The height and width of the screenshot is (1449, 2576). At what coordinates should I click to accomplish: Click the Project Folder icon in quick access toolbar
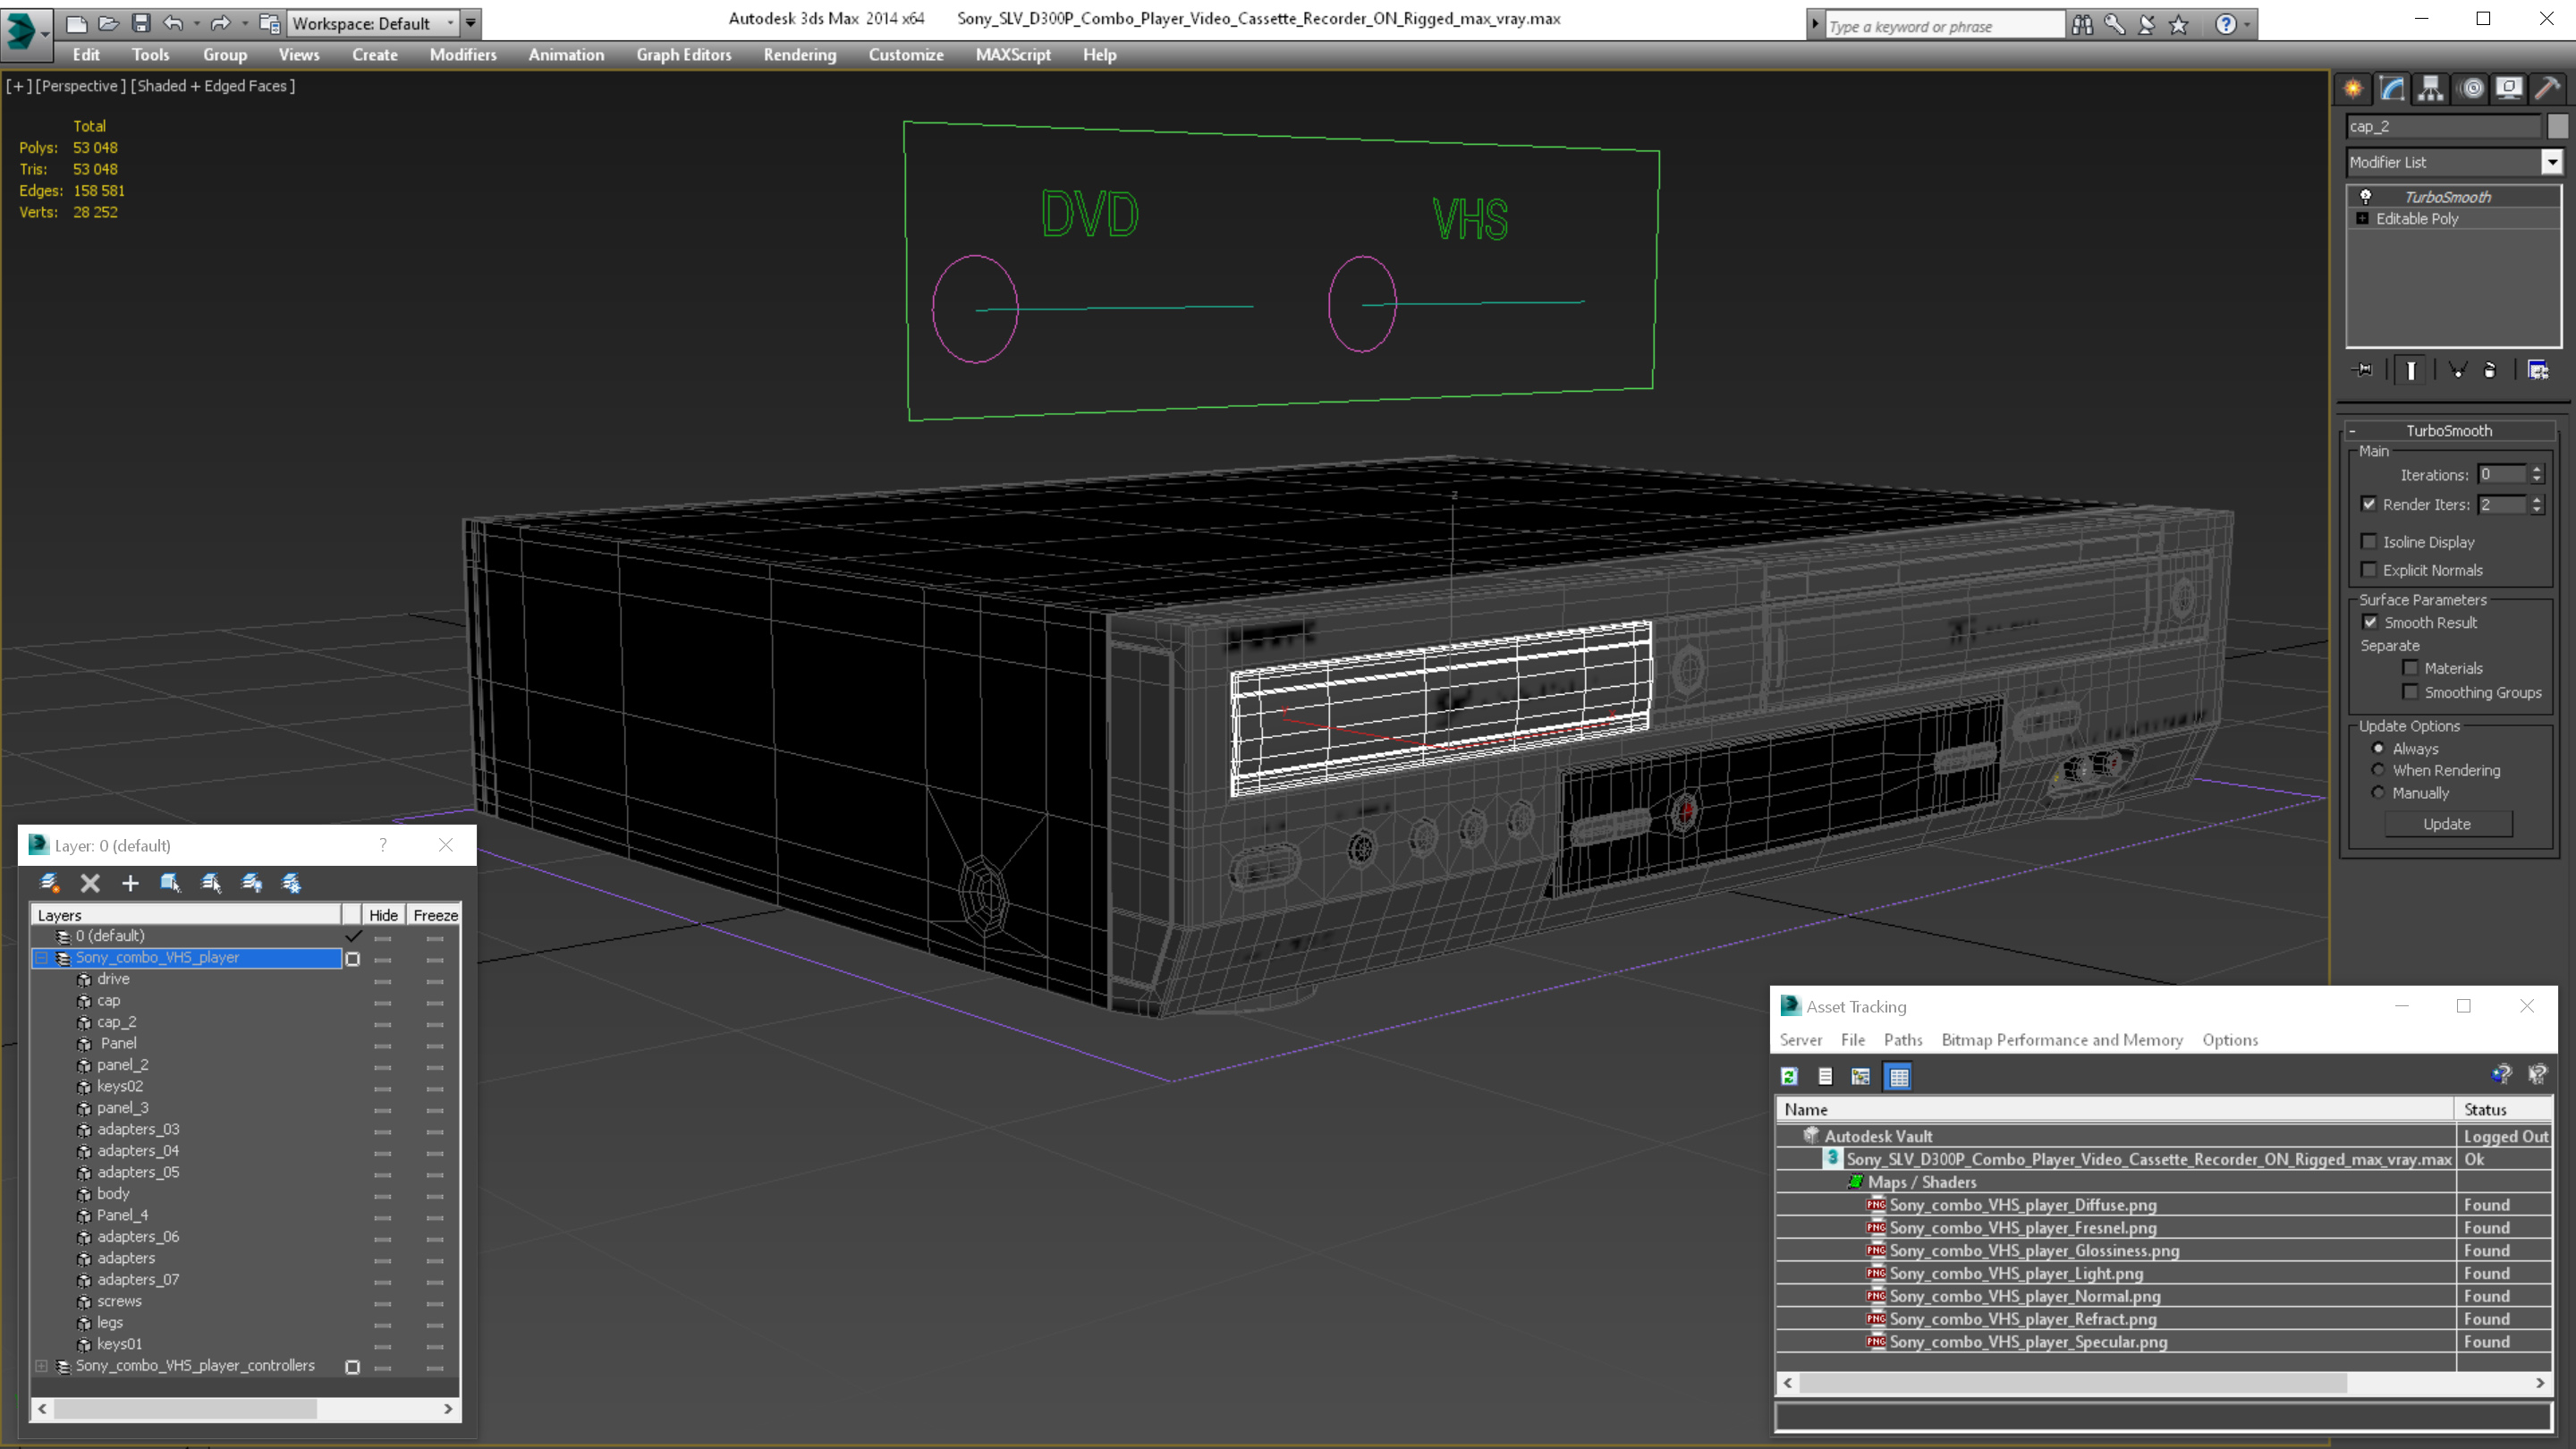point(269,22)
